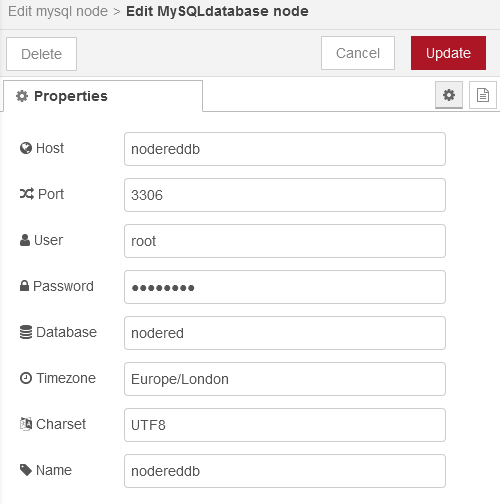Focus the Timezone field with Europe/London
500x504 pixels.
(285, 379)
